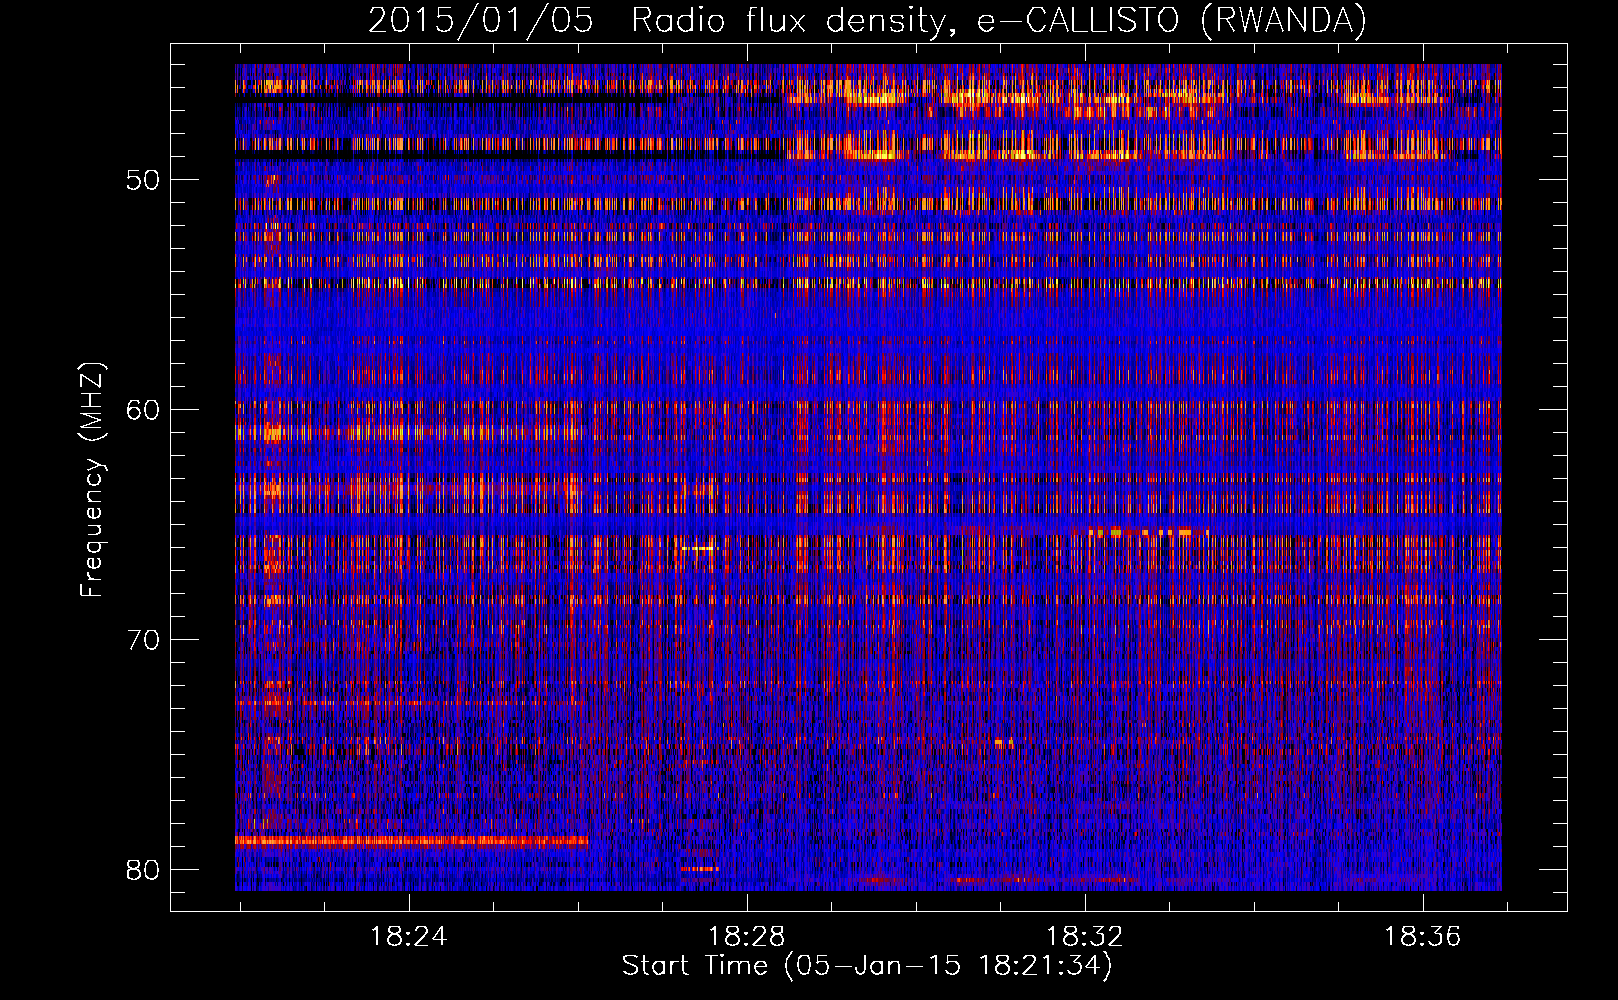Click the yellow-green streak near 65 MHz at 18:32
The image size is (1618, 1000).
tap(1148, 532)
